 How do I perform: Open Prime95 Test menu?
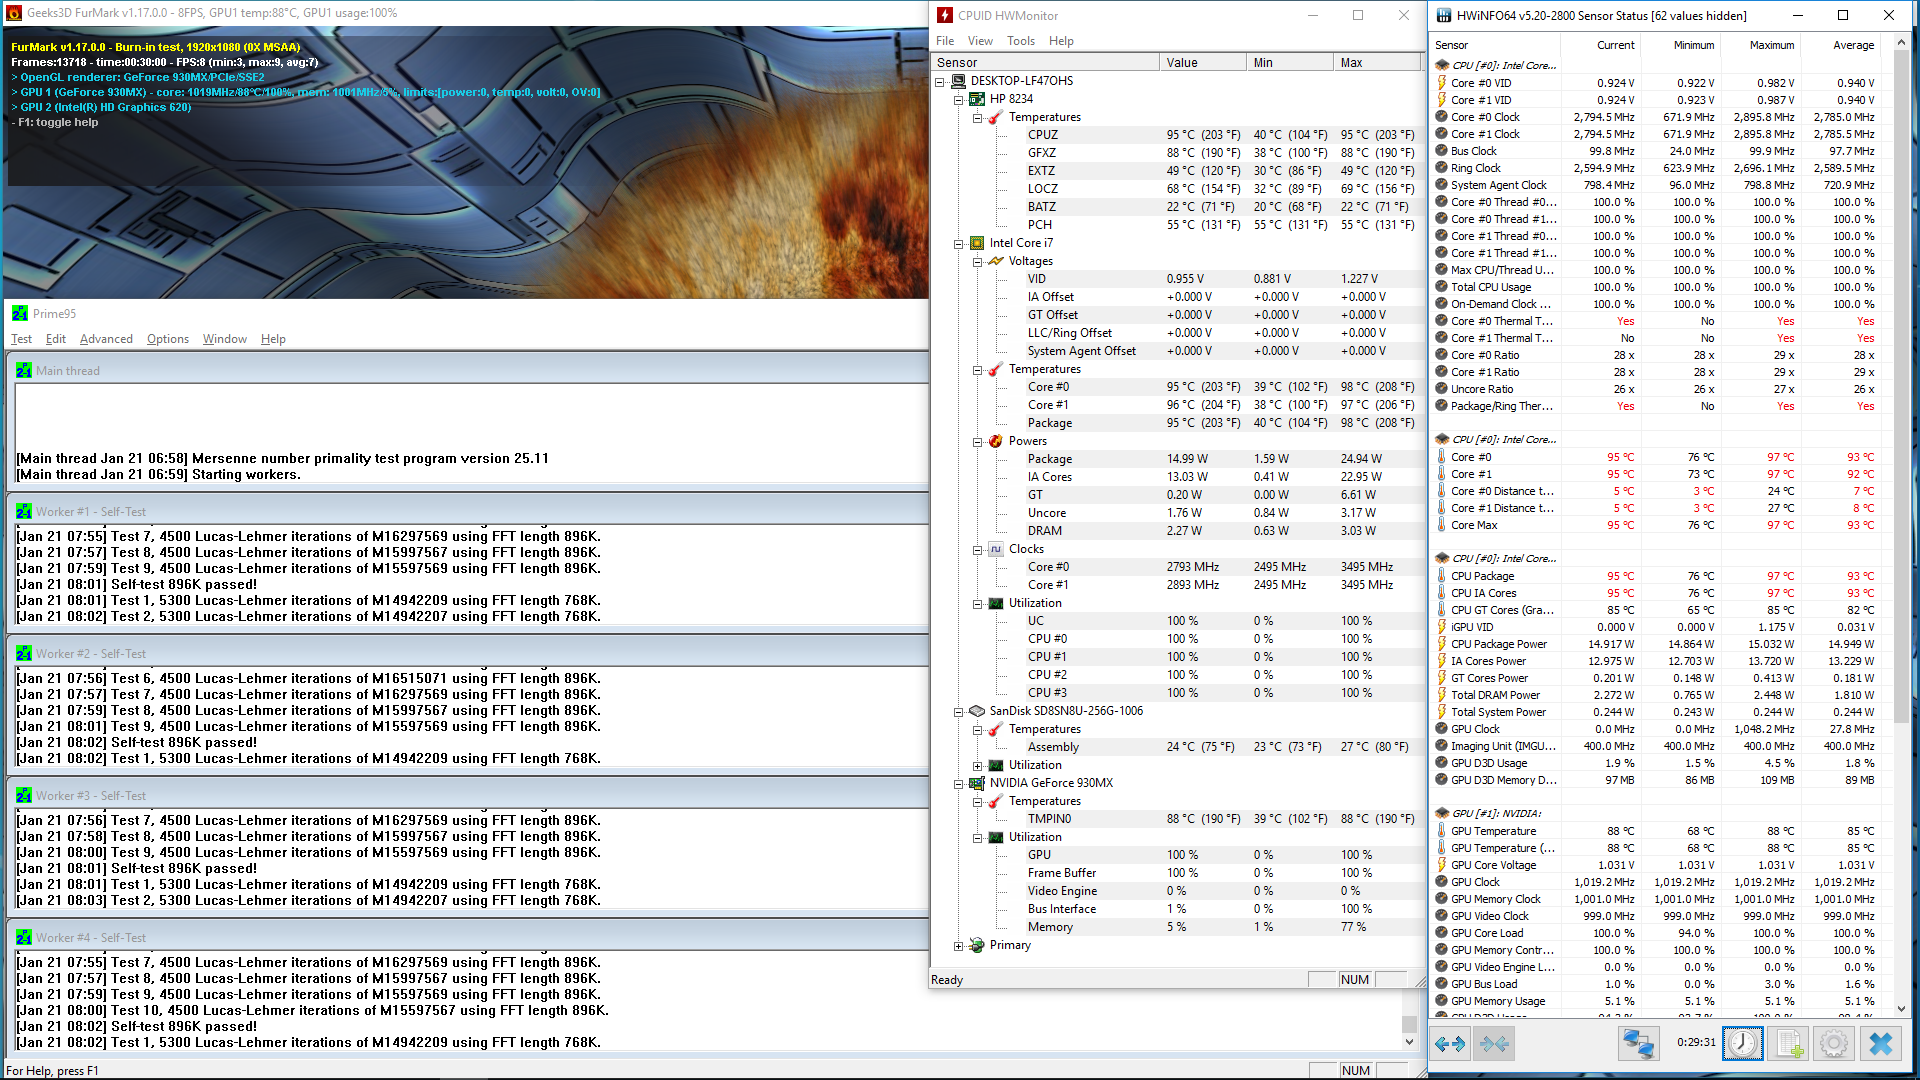click(x=21, y=339)
